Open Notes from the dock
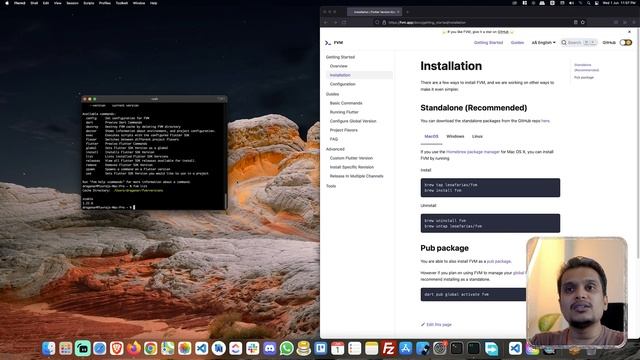 [x=371, y=348]
